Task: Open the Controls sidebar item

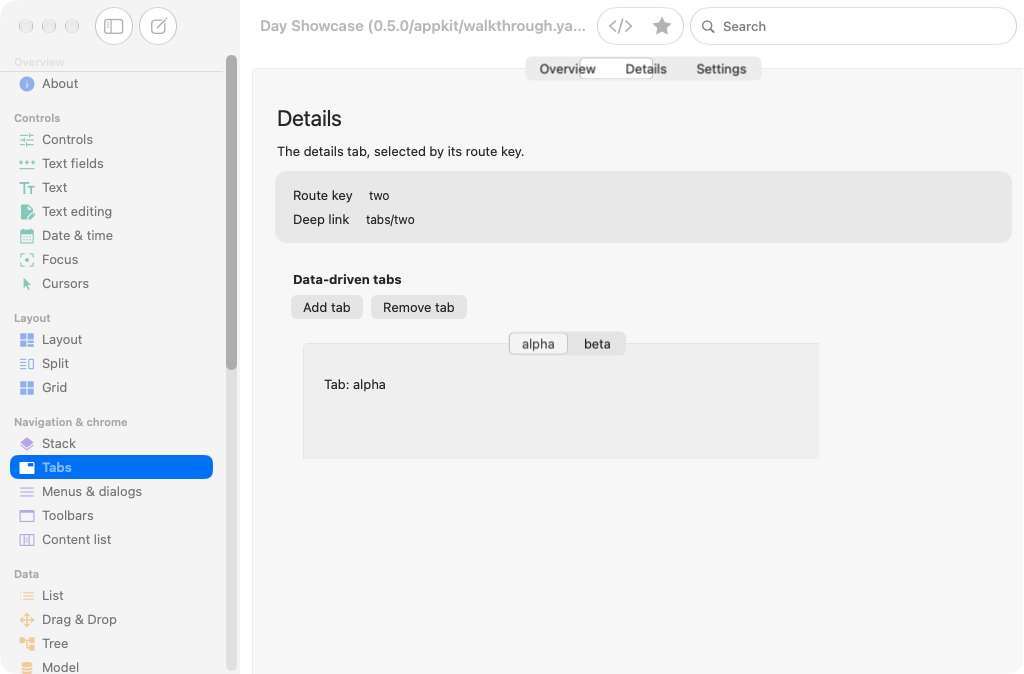Action: [x=112, y=140]
